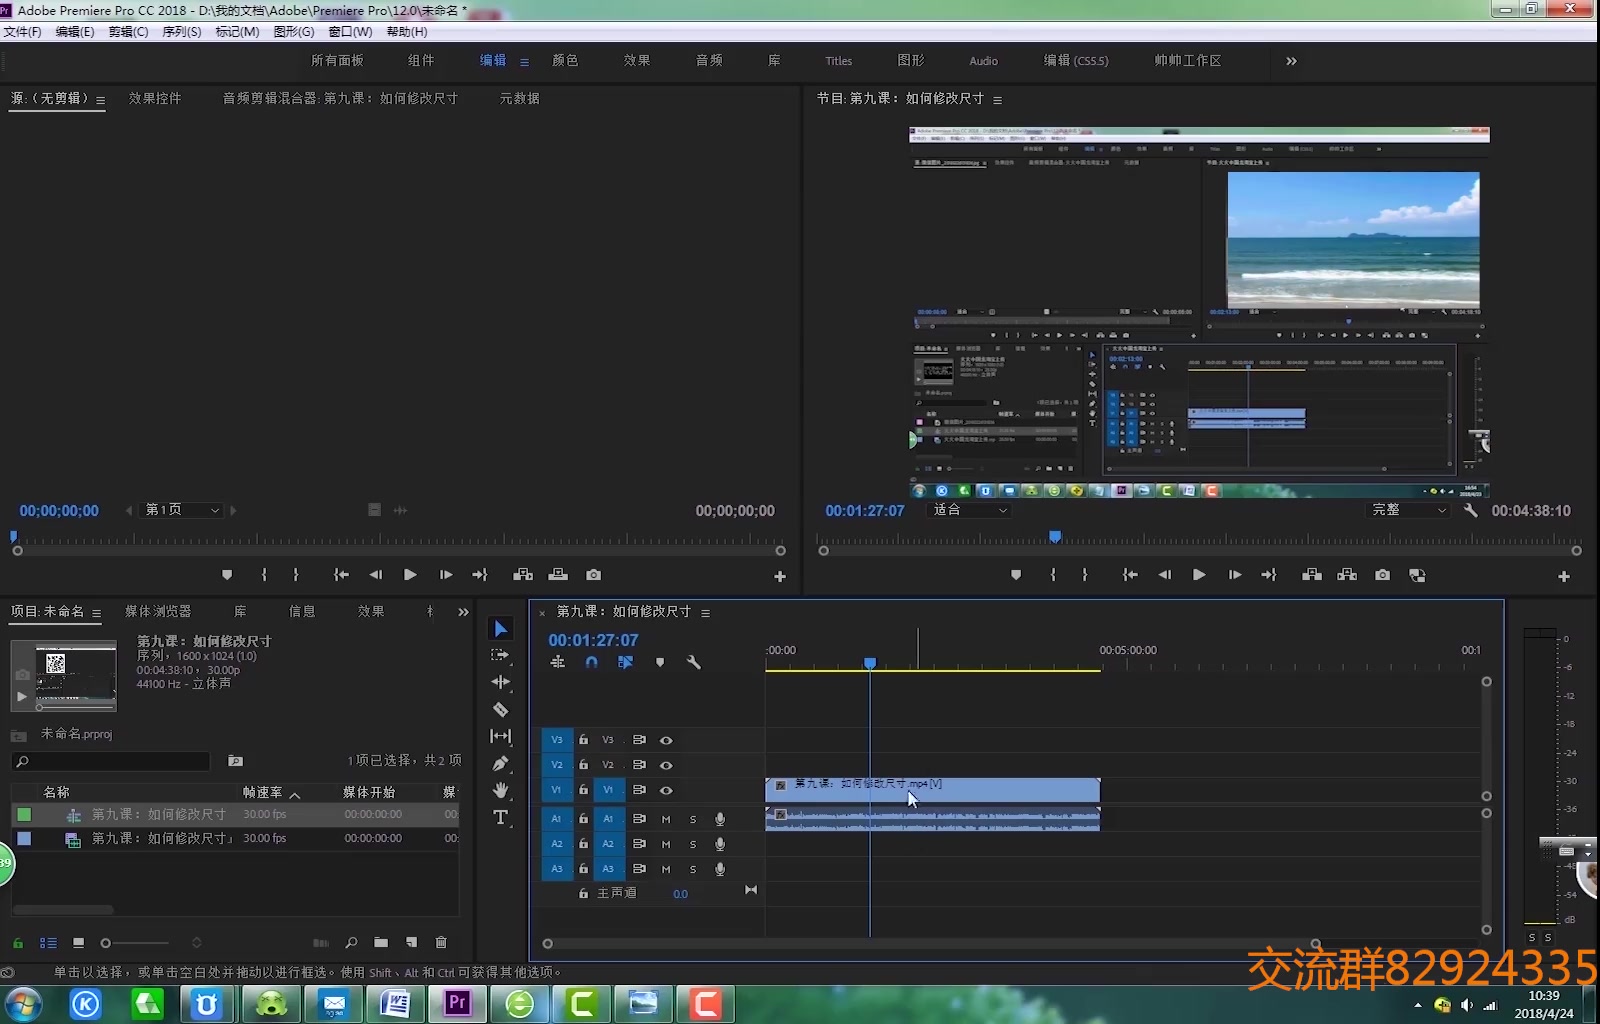Select the Ripple Edit tool

click(501, 682)
